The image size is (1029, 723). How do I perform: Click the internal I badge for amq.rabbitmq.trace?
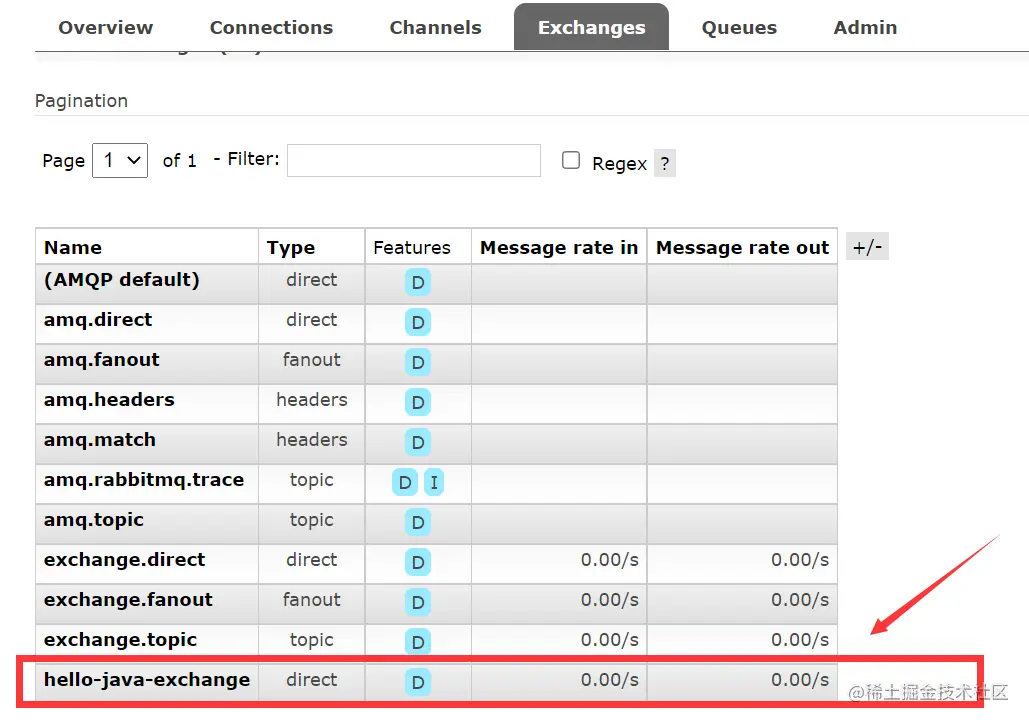tap(434, 482)
